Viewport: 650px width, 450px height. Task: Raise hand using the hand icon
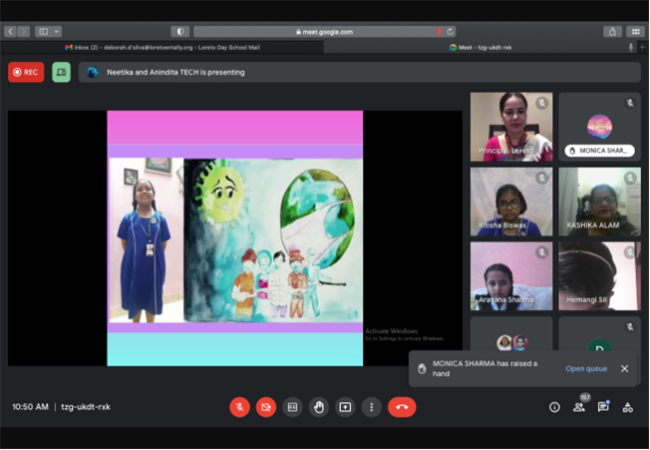[319, 407]
